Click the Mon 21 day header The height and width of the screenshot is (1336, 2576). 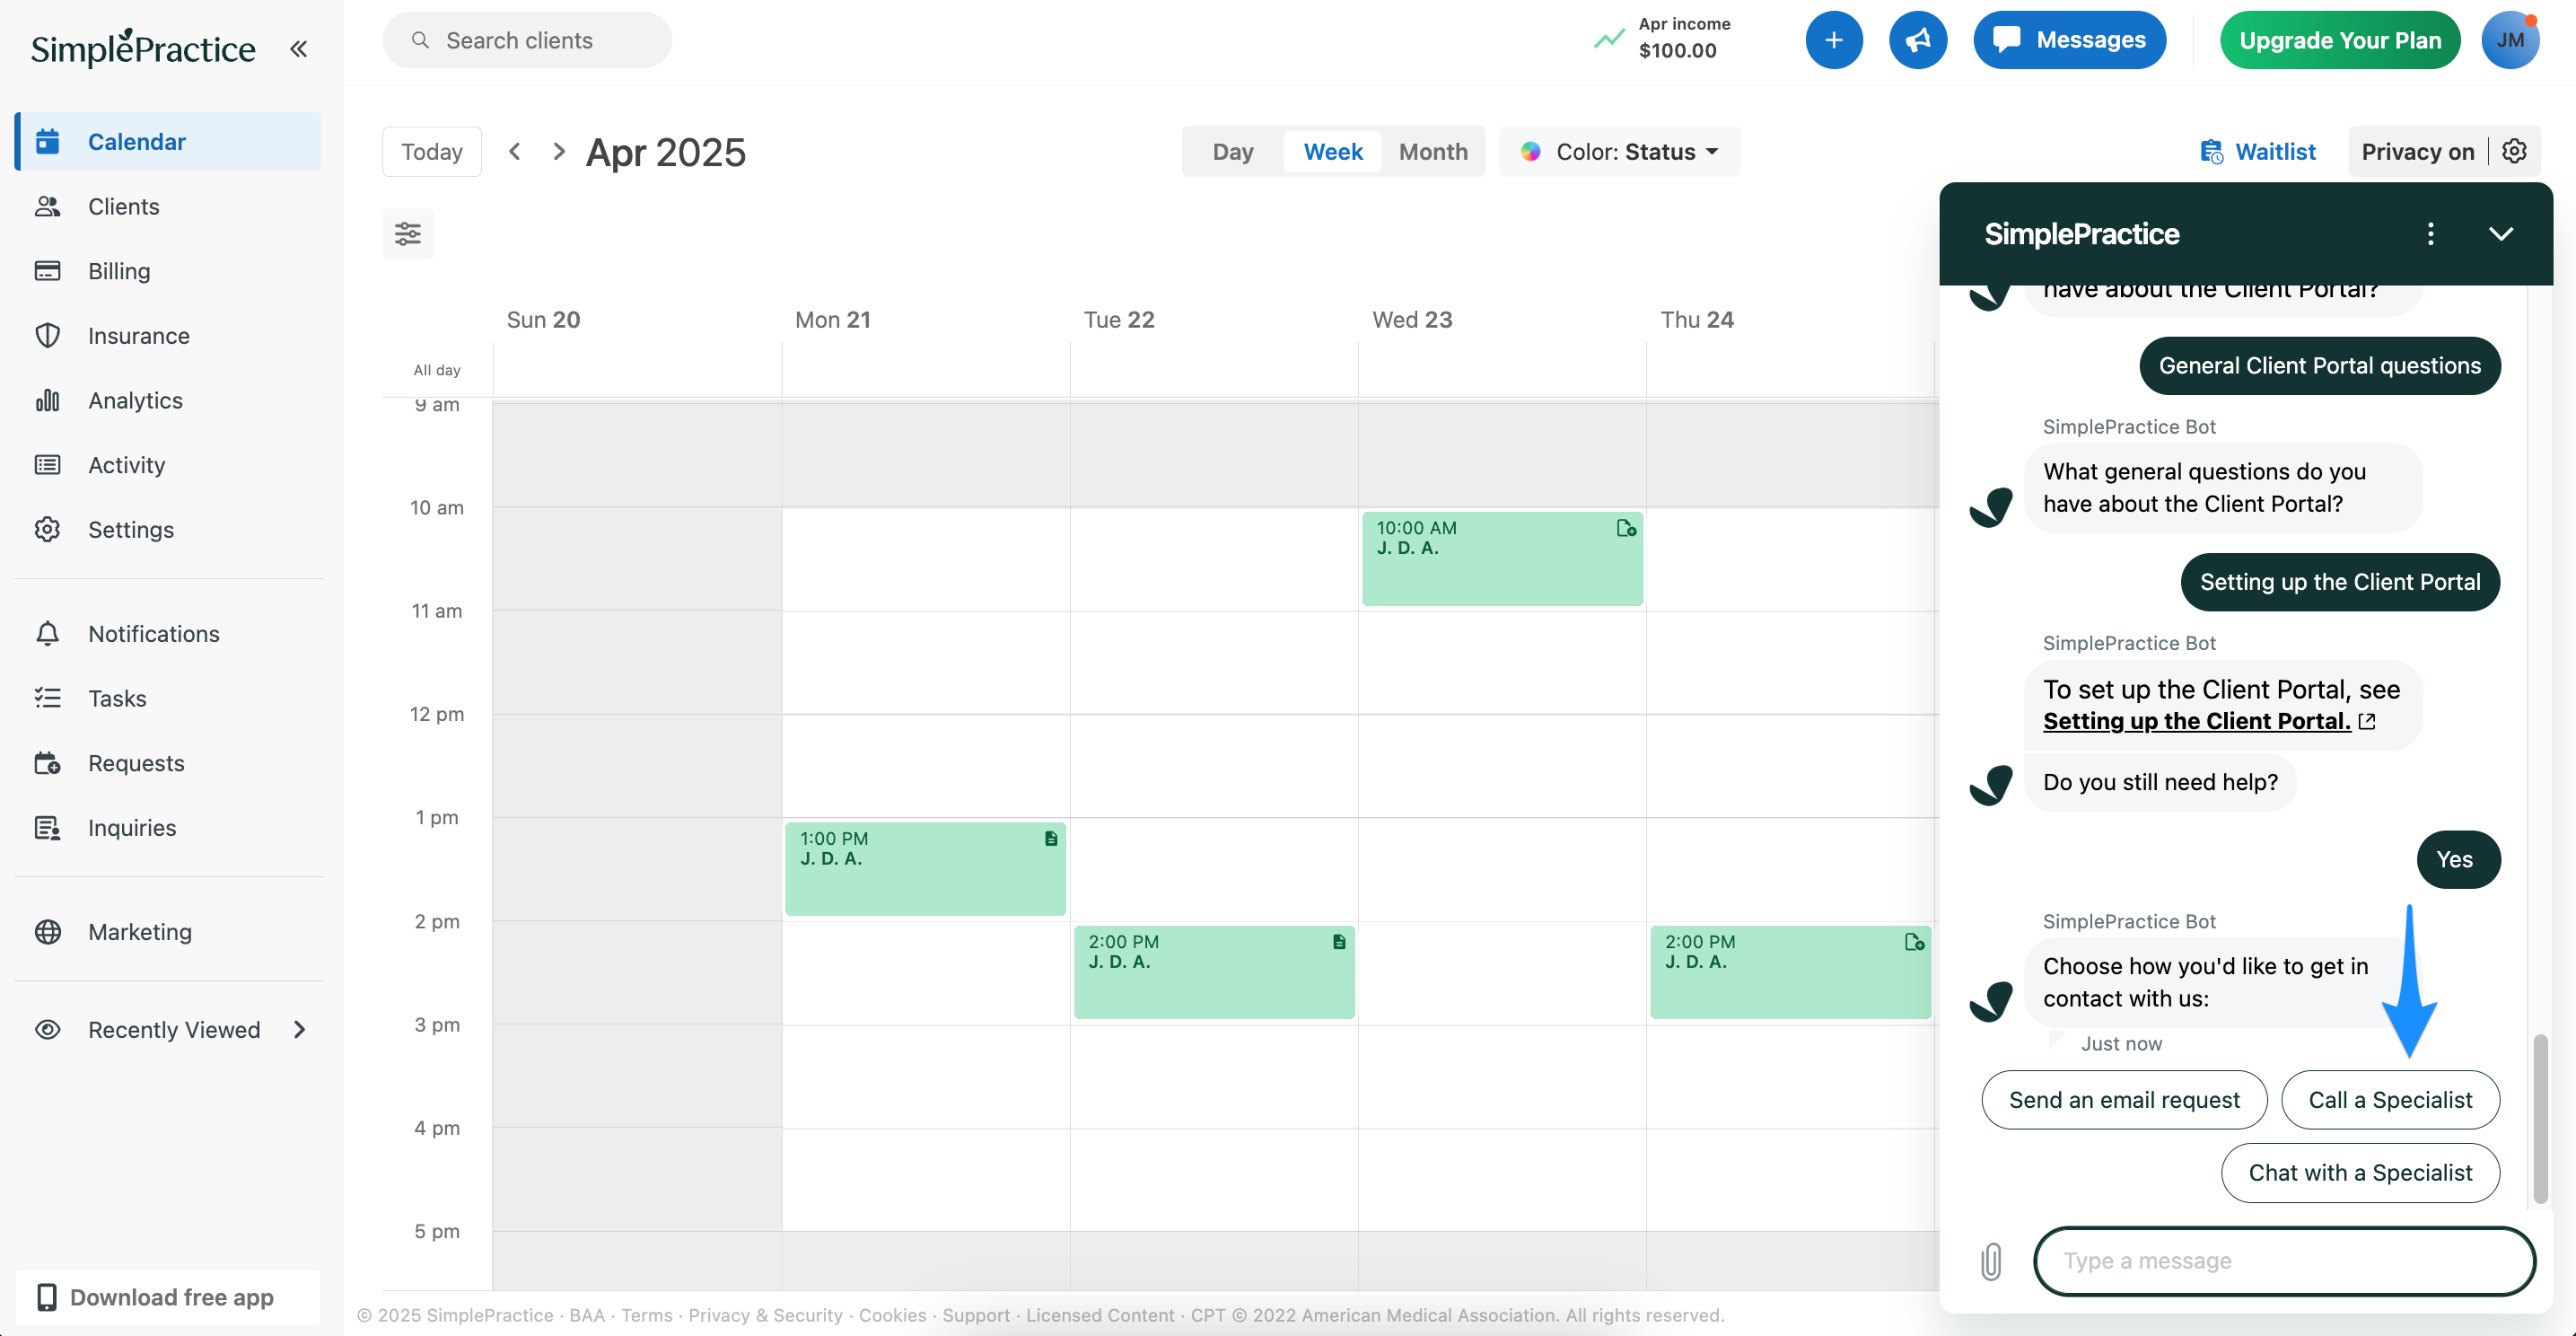tap(832, 319)
